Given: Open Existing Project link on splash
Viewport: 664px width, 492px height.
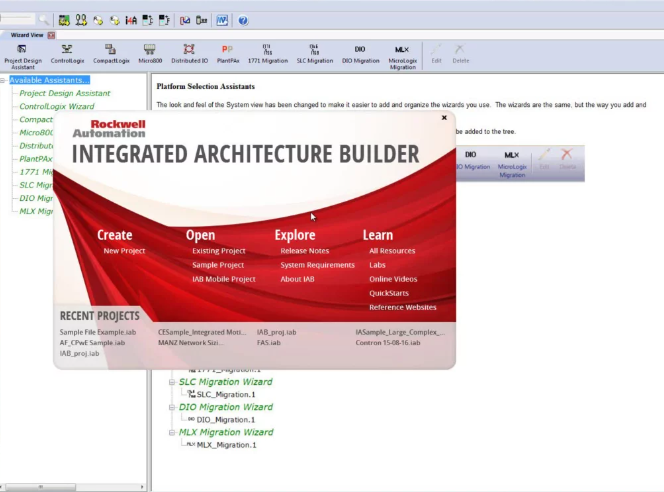Looking at the screenshot, I should click(218, 251).
